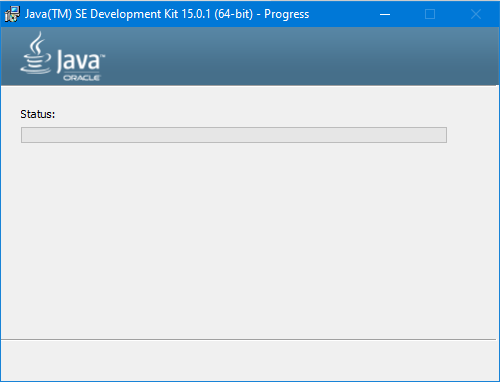Minimize the Java installer window
Image resolution: width=500 pixels, height=382 pixels.
point(385,14)
